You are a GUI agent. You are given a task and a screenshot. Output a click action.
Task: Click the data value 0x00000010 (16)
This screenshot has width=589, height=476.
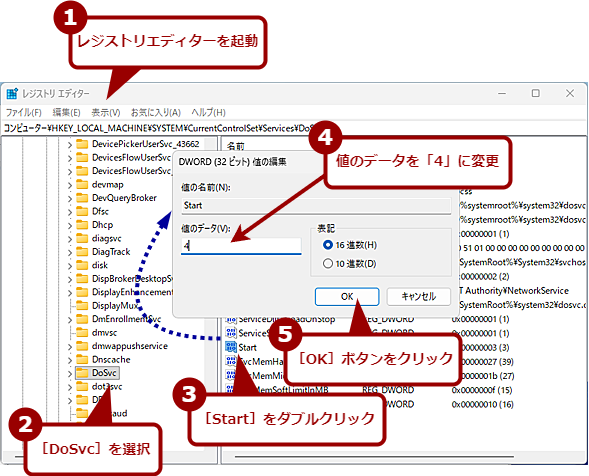(x=483, y=405)
